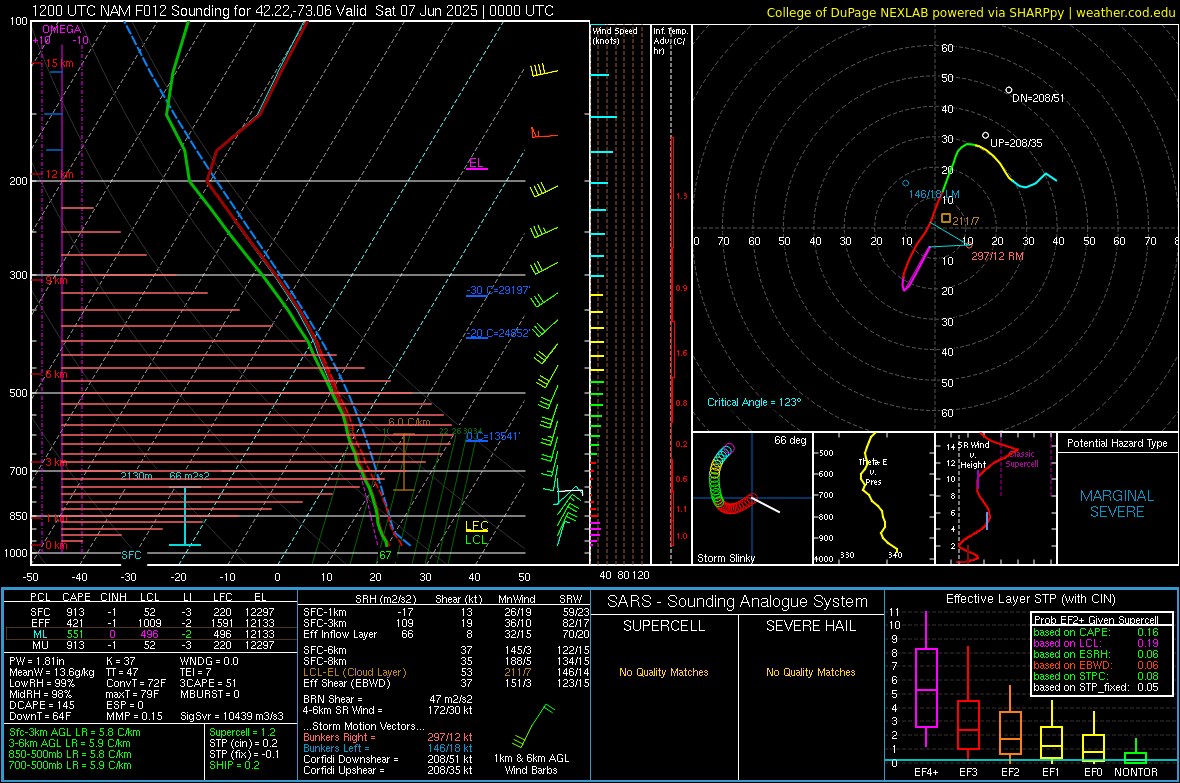Click the based on LCL: 0.19 line
Image resolution: width=1180 pixels, height=783 pixels.
point(1096,643)
